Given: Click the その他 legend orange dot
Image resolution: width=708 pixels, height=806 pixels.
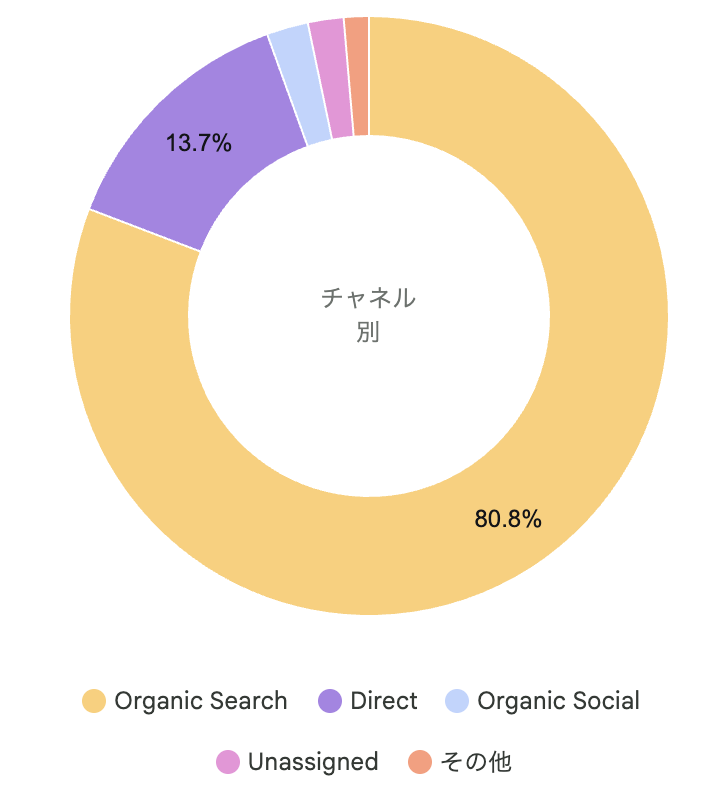Looking at the screenshot, I should click(420, 762).
